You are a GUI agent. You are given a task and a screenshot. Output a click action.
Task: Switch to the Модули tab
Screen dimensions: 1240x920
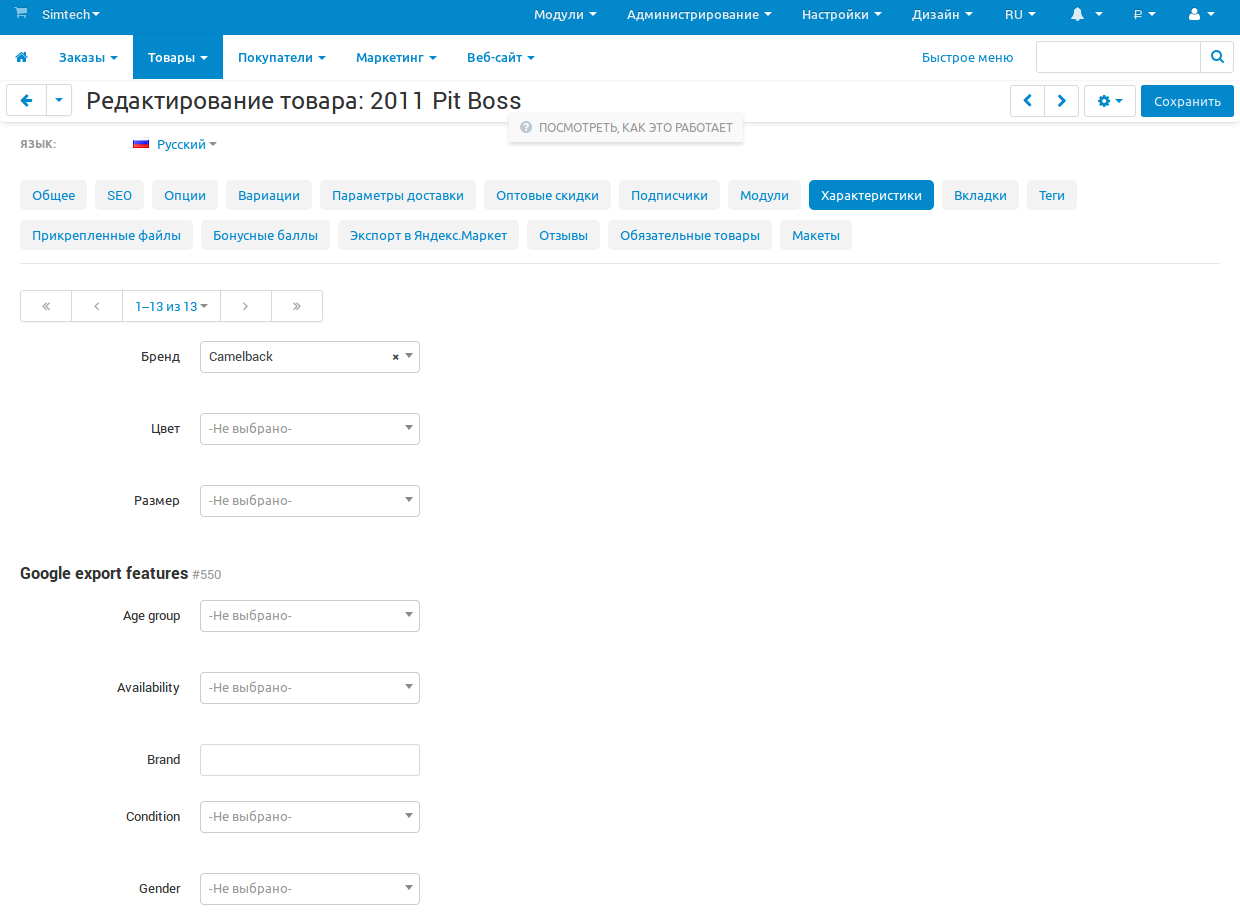point(764,195)
